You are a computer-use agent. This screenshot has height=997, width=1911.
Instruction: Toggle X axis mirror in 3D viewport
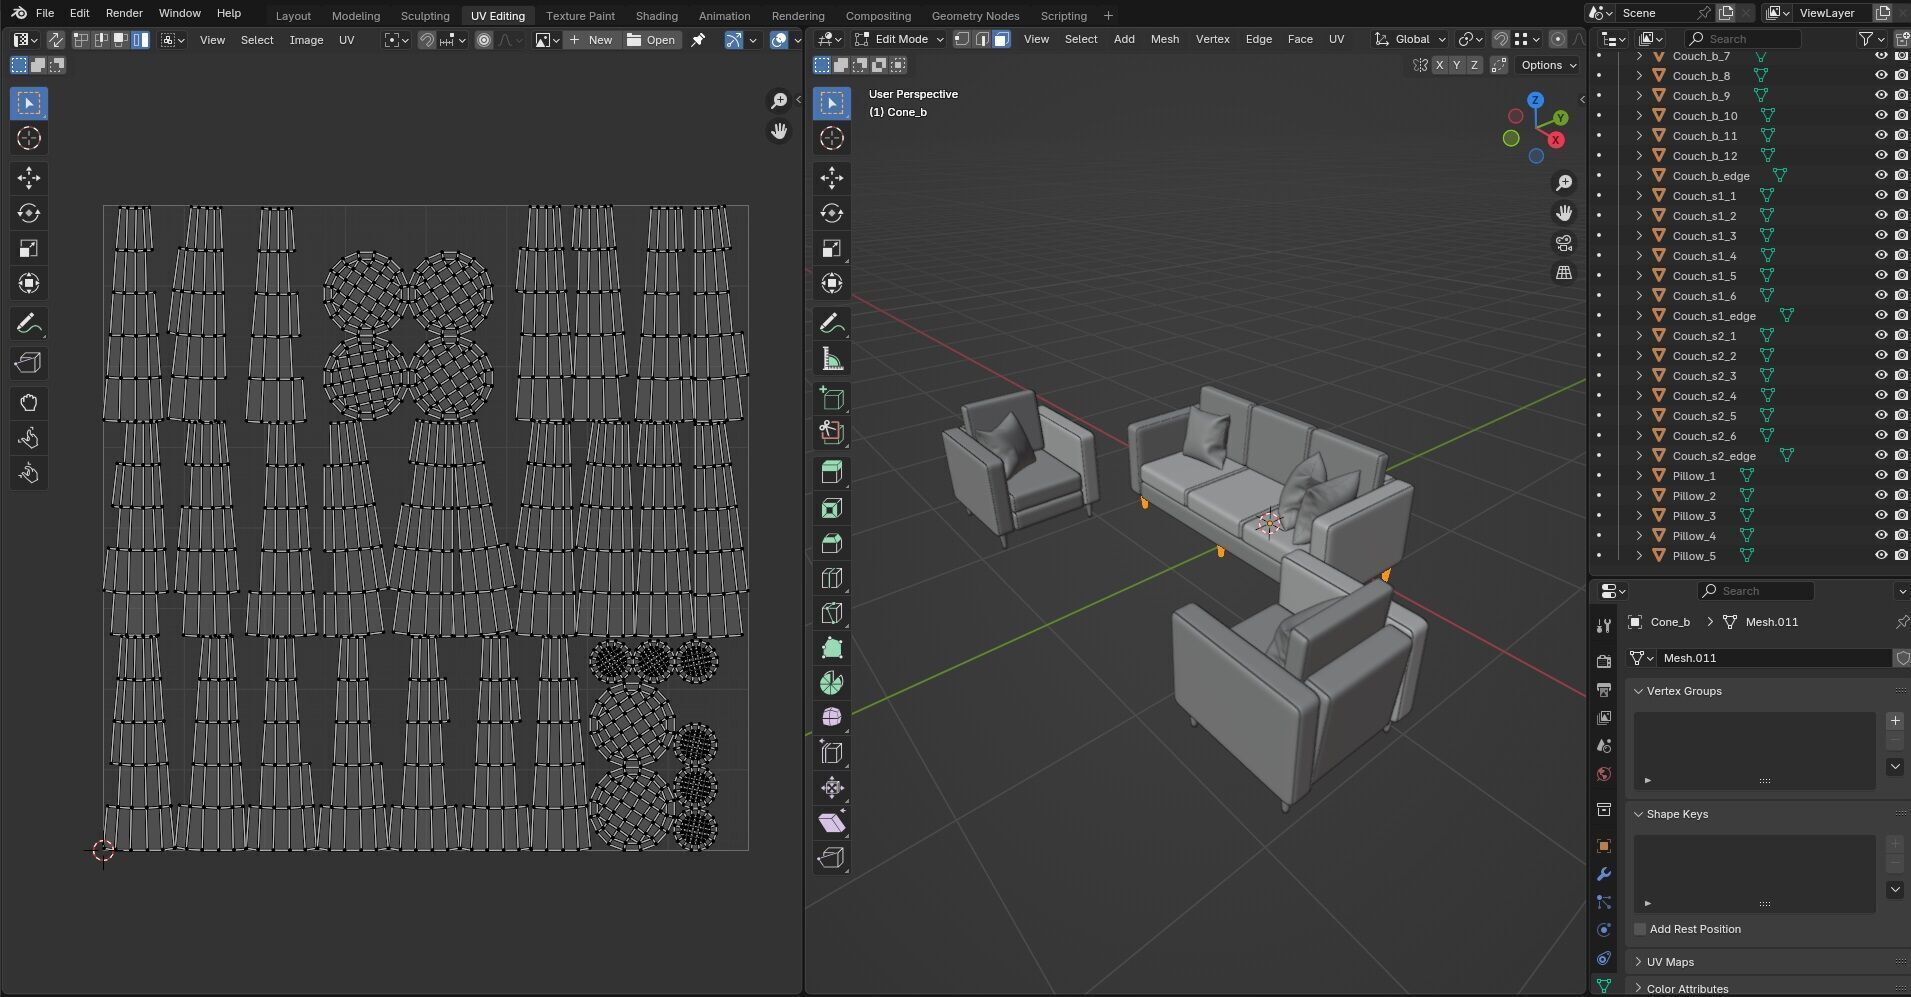click(1439, 65)
